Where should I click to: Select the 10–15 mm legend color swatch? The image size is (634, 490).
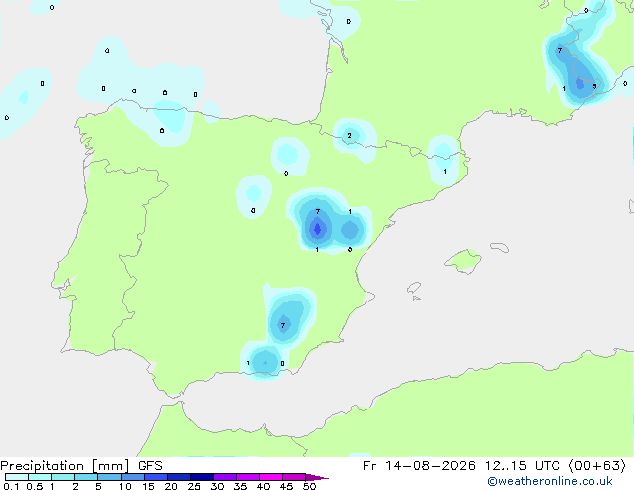tap(132, 477)
